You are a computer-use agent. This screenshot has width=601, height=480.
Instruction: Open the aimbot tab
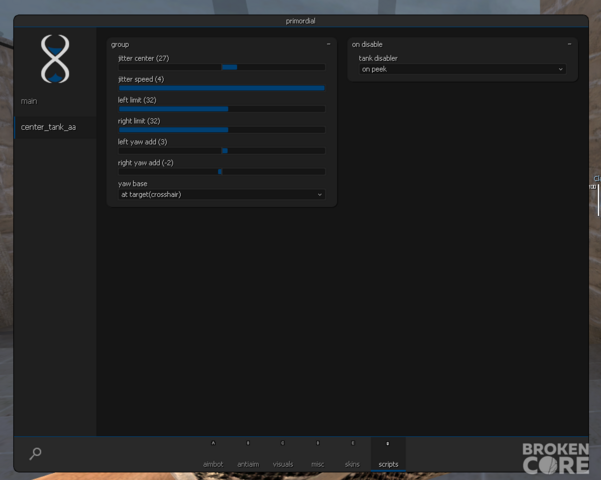point(213,464)
